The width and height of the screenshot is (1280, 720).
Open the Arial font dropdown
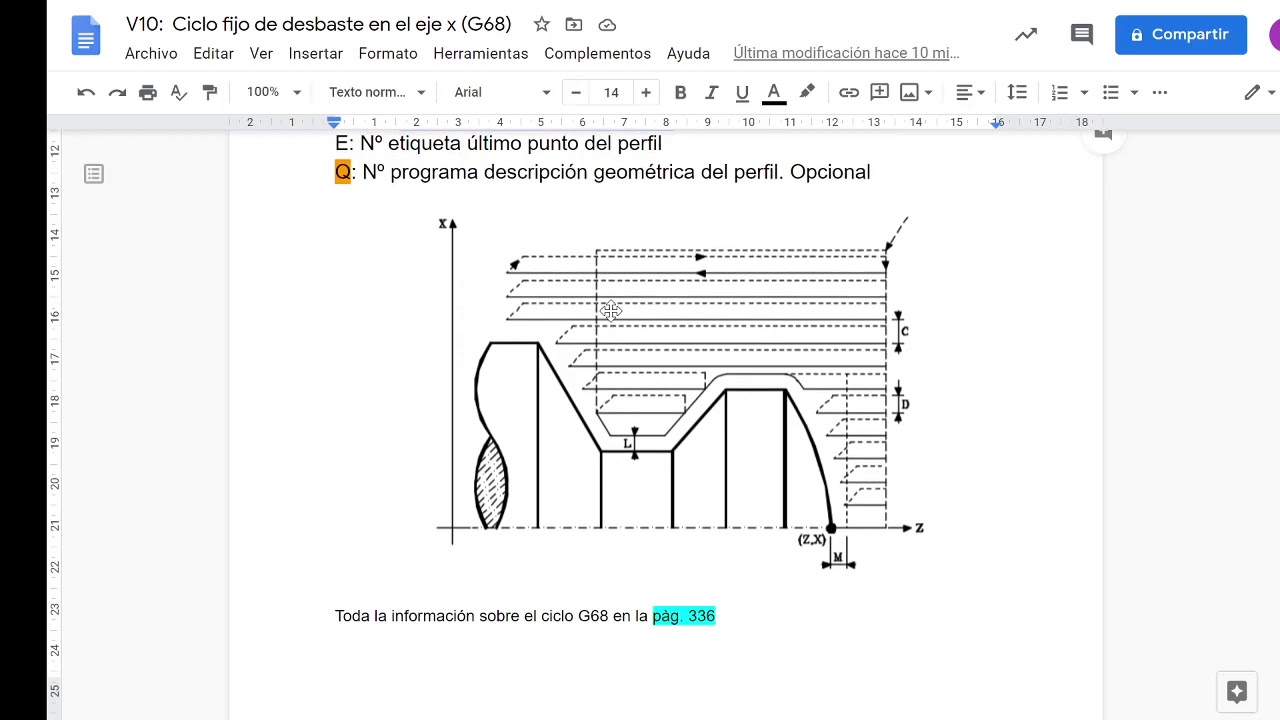(x=502, y=92)
